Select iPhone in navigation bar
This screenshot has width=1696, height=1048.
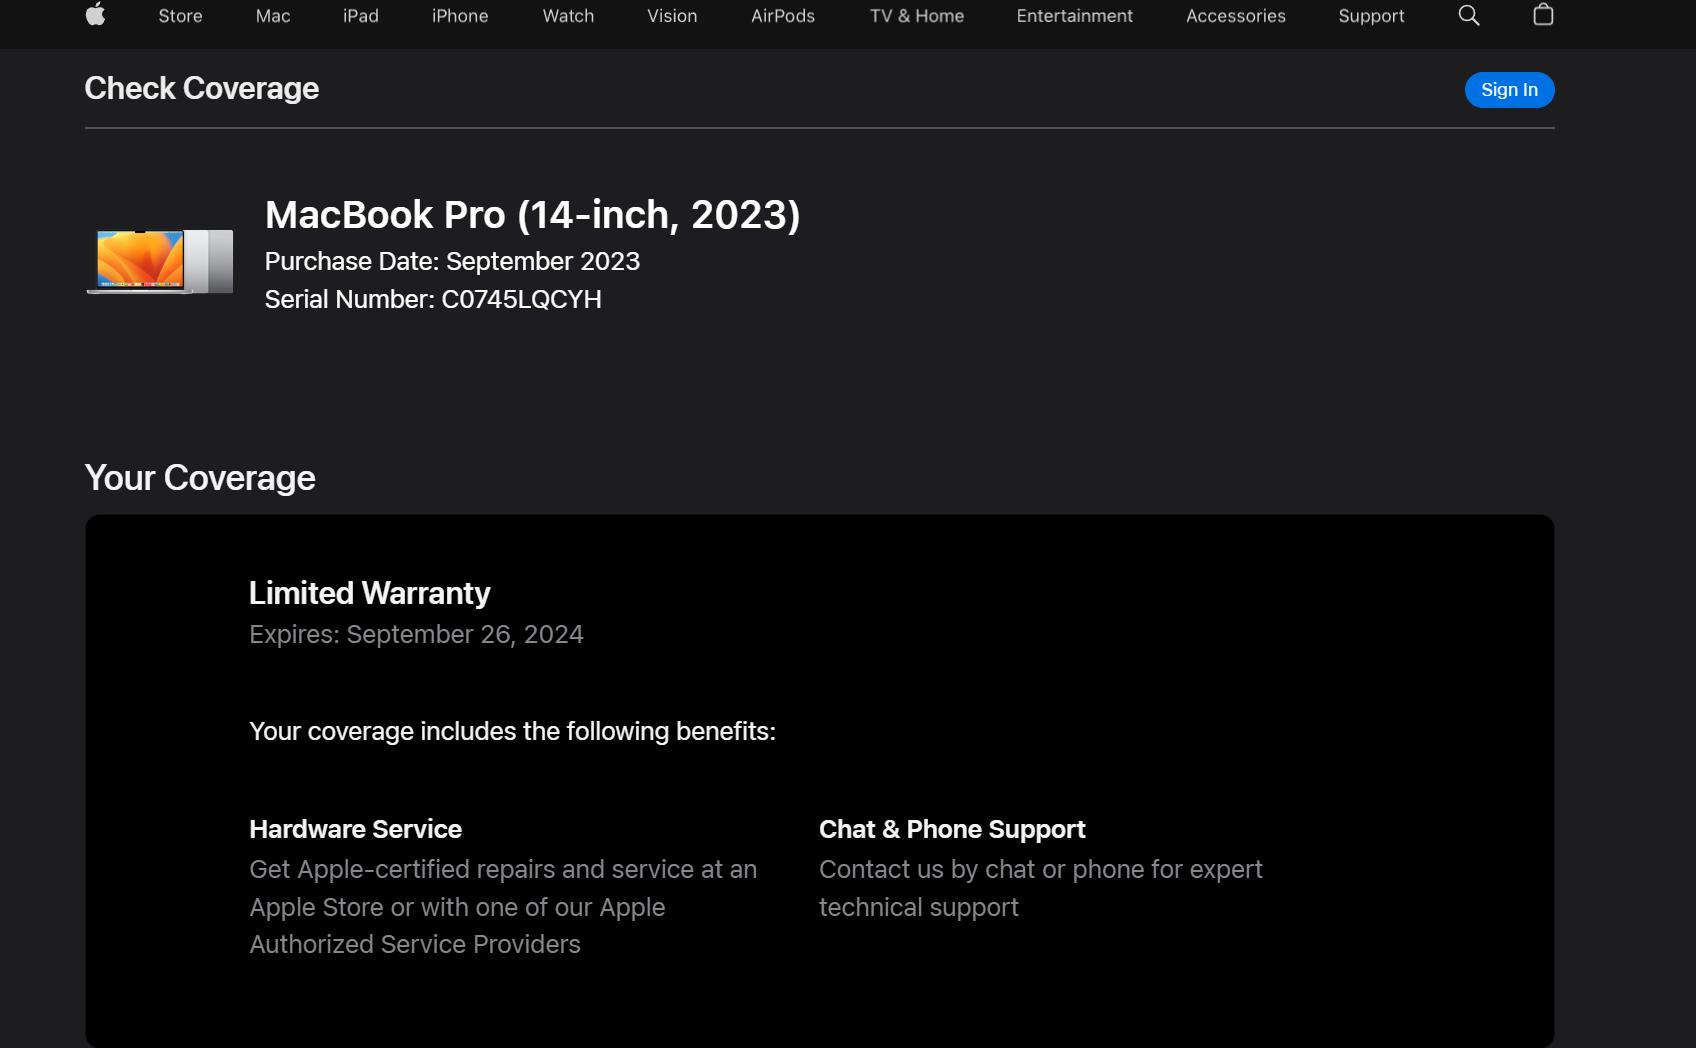pos(460,16)
